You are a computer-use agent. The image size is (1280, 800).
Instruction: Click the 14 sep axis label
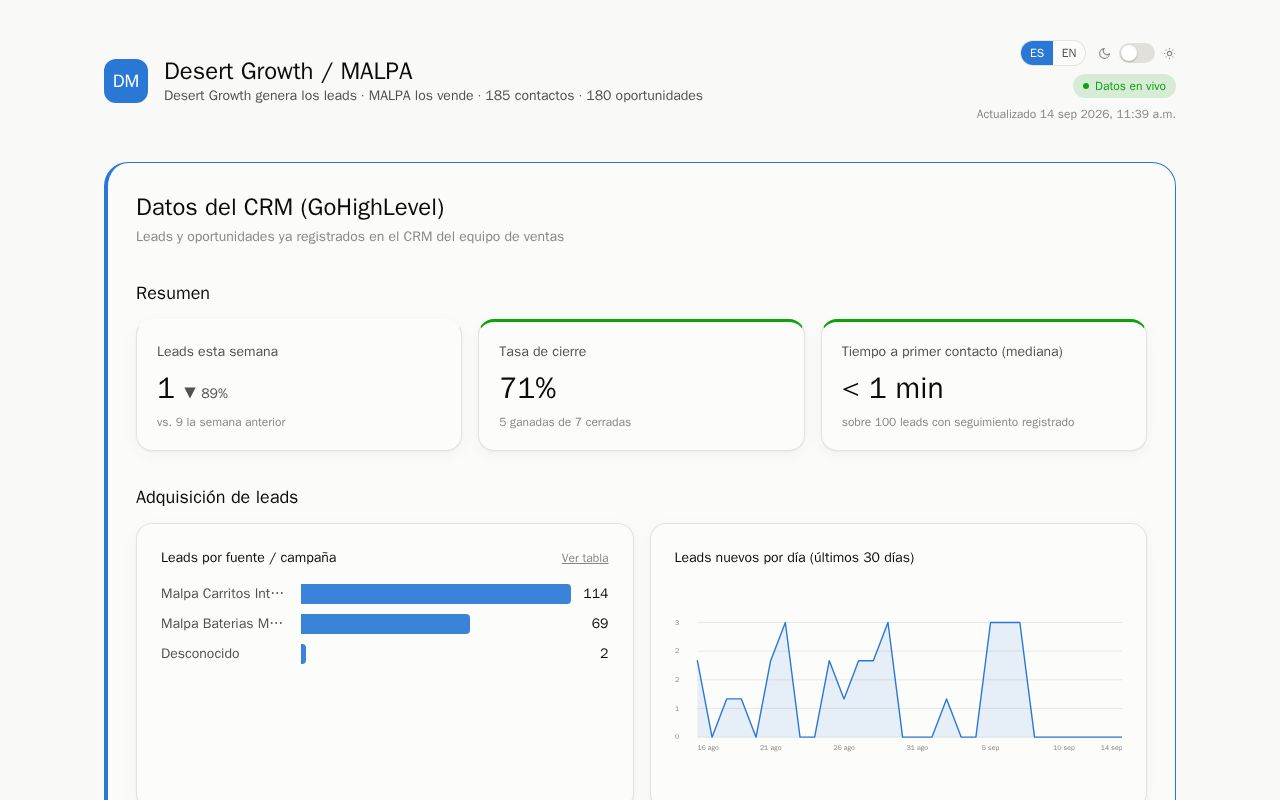pos(1111,748)
